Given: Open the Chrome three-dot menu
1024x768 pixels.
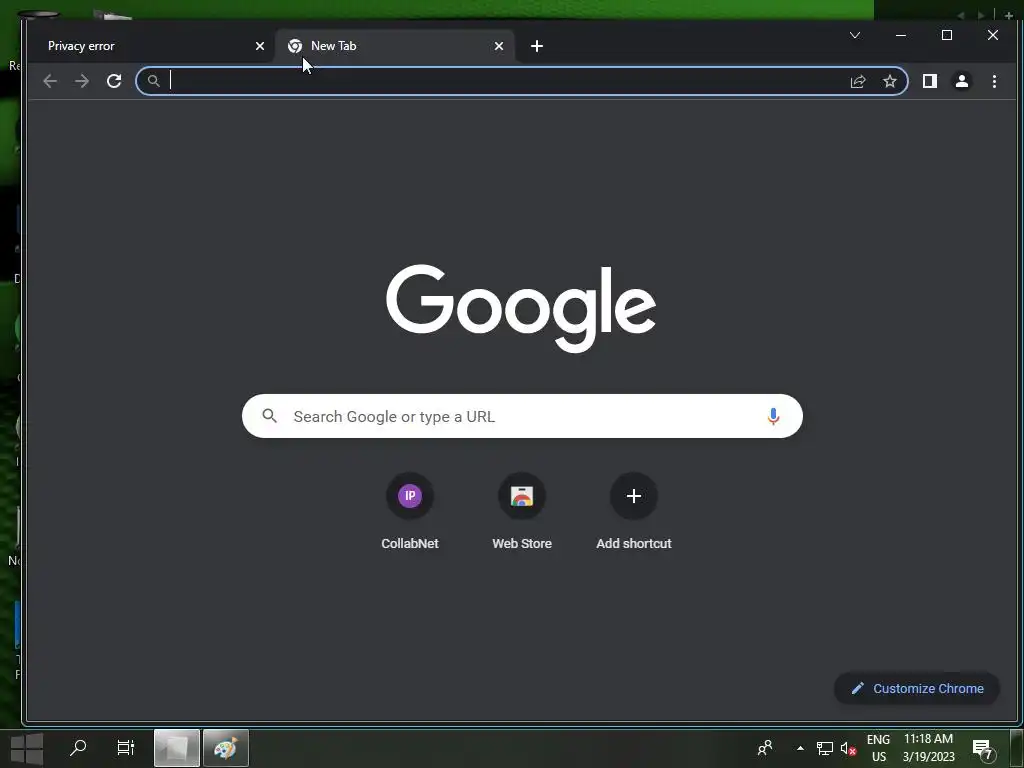Looking at the screenshot, I should click(994, 81).
